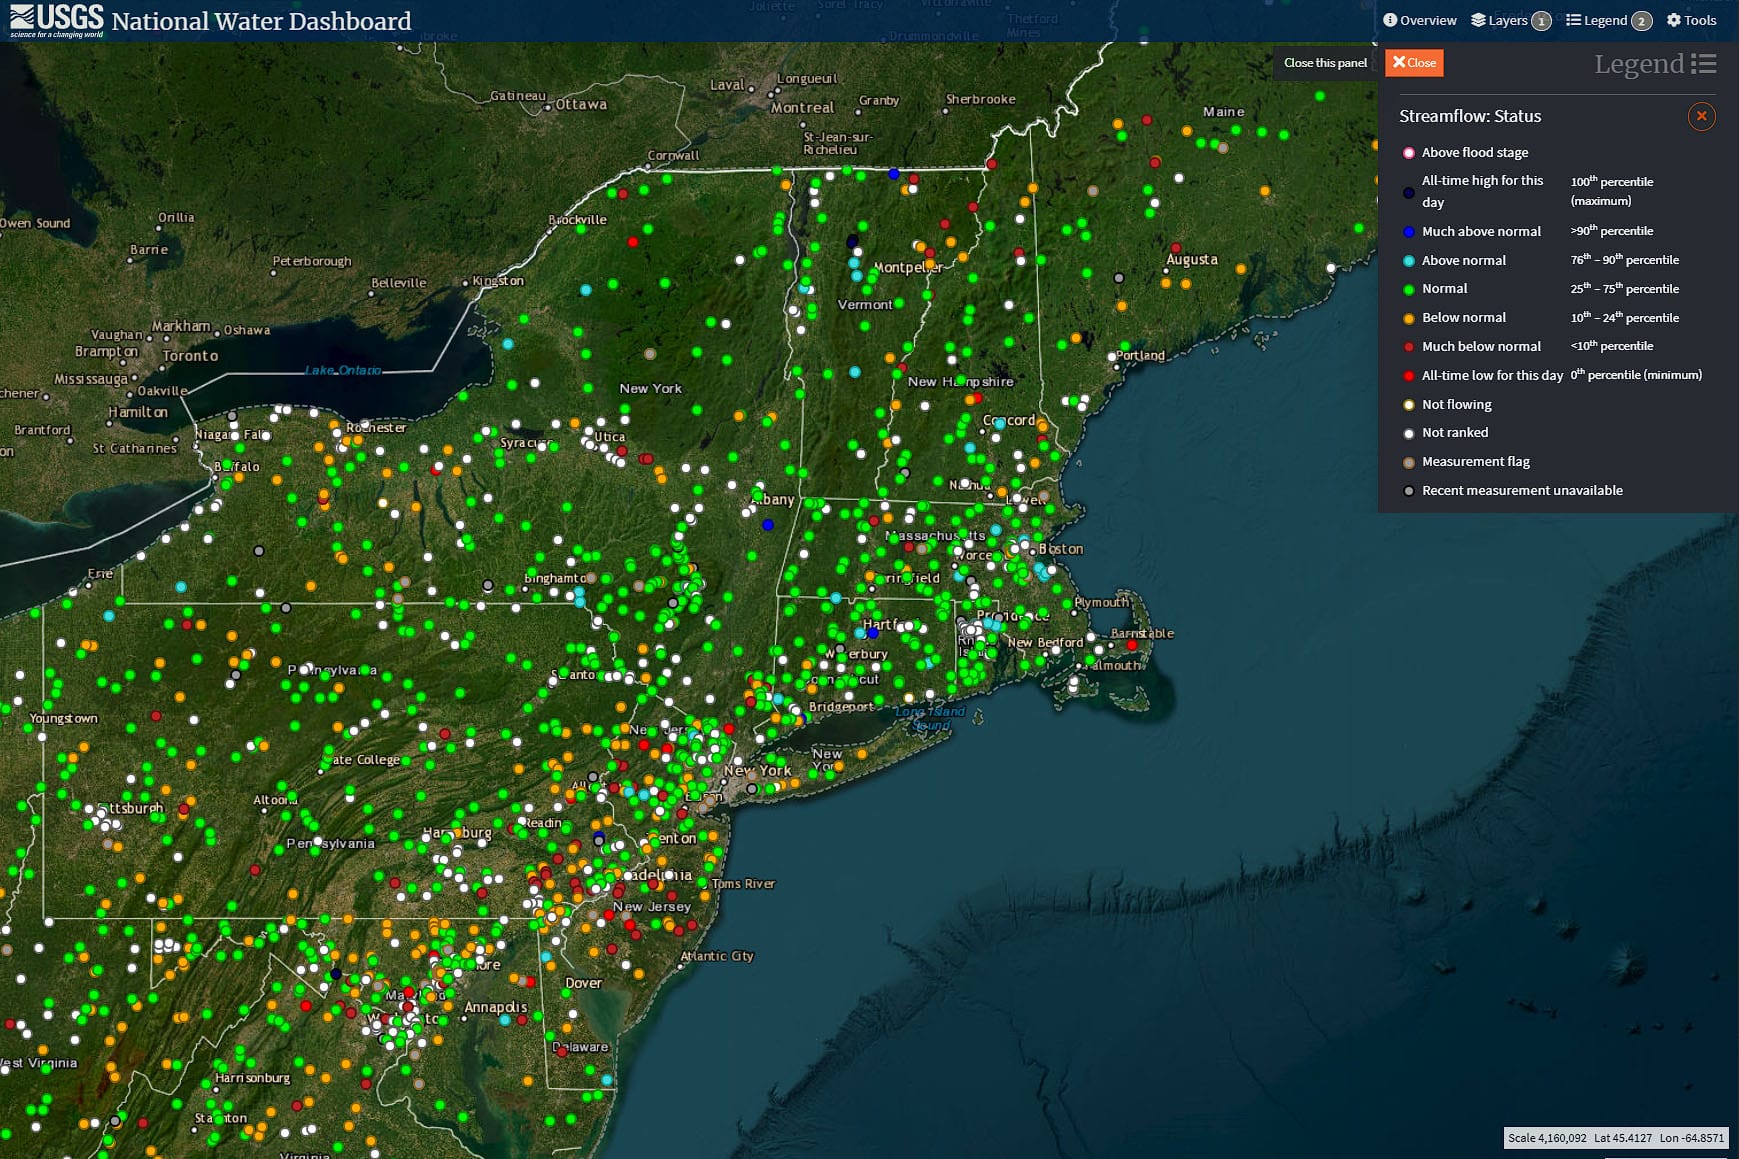
Task: Click the Not ranked white legend dot
Action: (x=1409, y=434)
